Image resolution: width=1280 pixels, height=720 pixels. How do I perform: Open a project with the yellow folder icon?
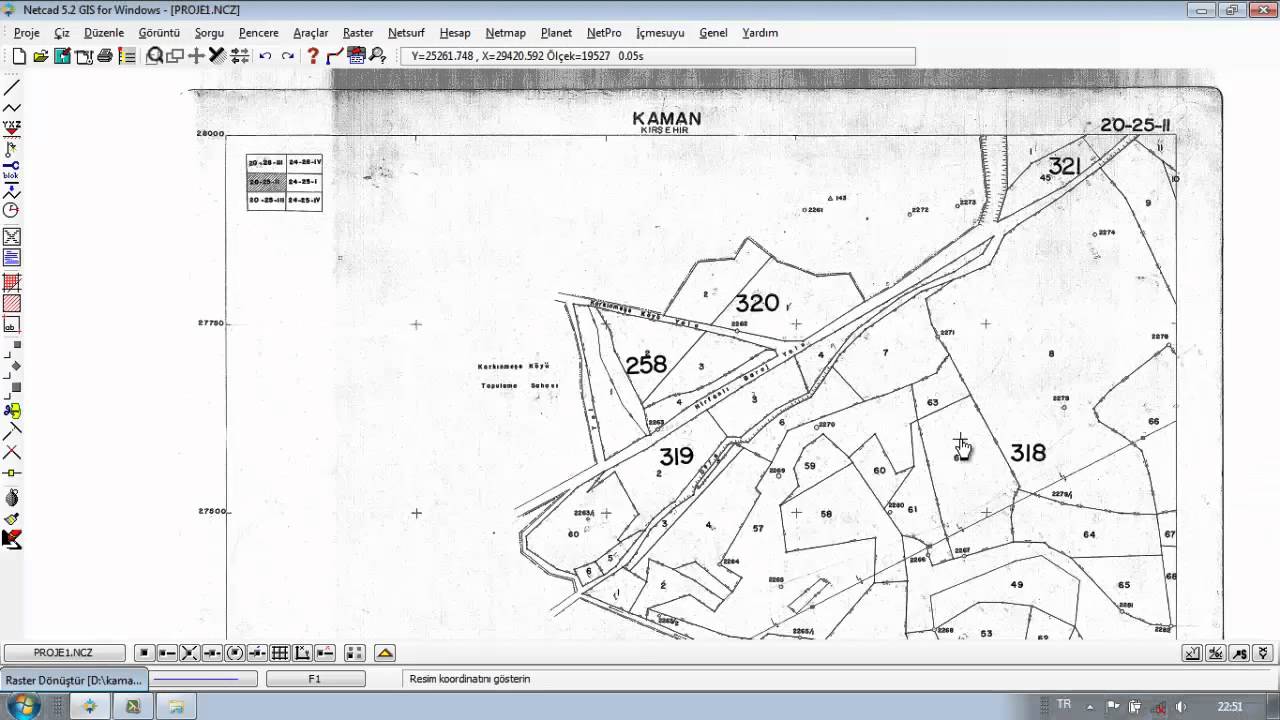coord(41,57)
